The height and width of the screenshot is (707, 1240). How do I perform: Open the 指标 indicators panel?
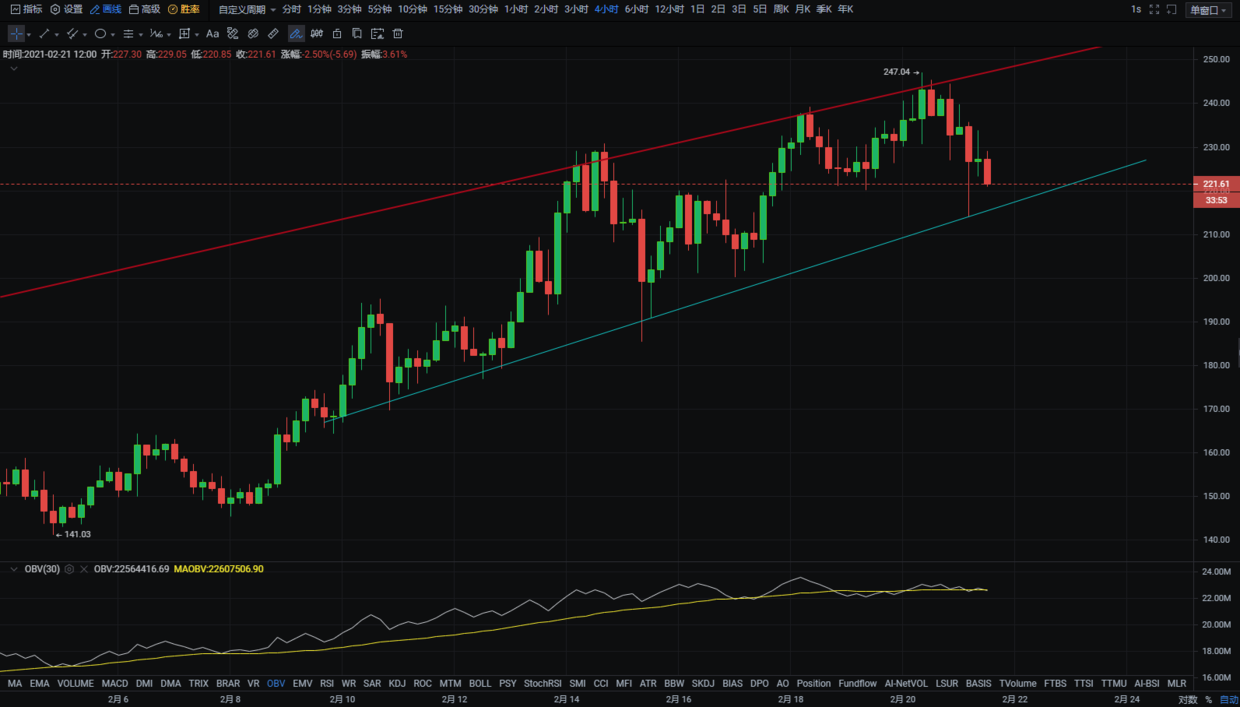coord(27,9)
